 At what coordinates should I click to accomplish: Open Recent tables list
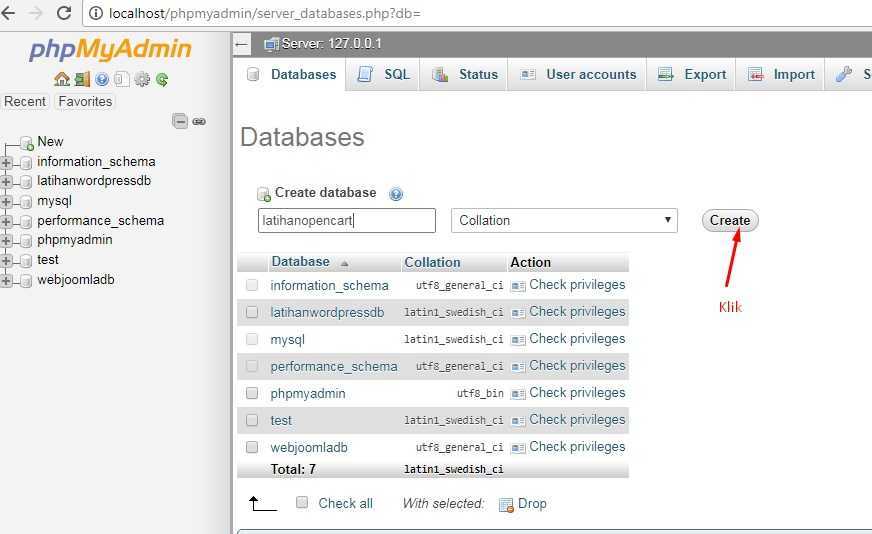pos(25,101)
